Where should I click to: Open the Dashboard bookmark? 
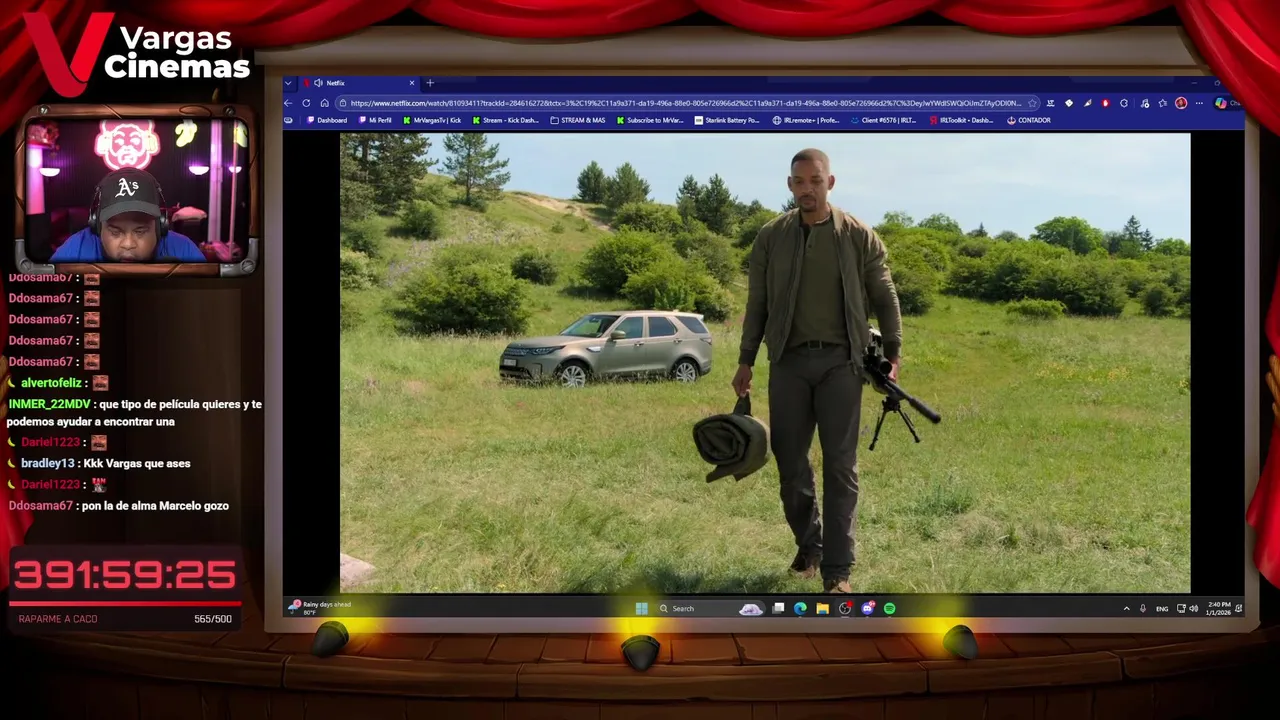327,120
